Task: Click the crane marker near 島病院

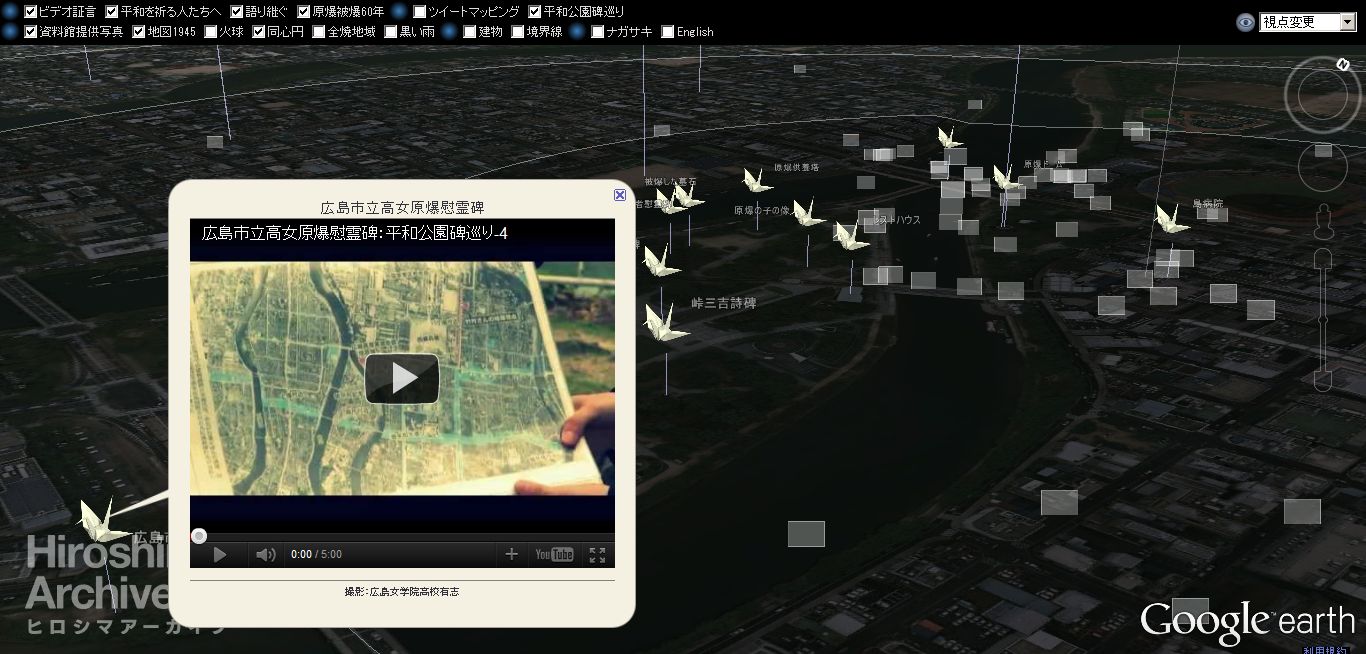Action: [1172, 219]
